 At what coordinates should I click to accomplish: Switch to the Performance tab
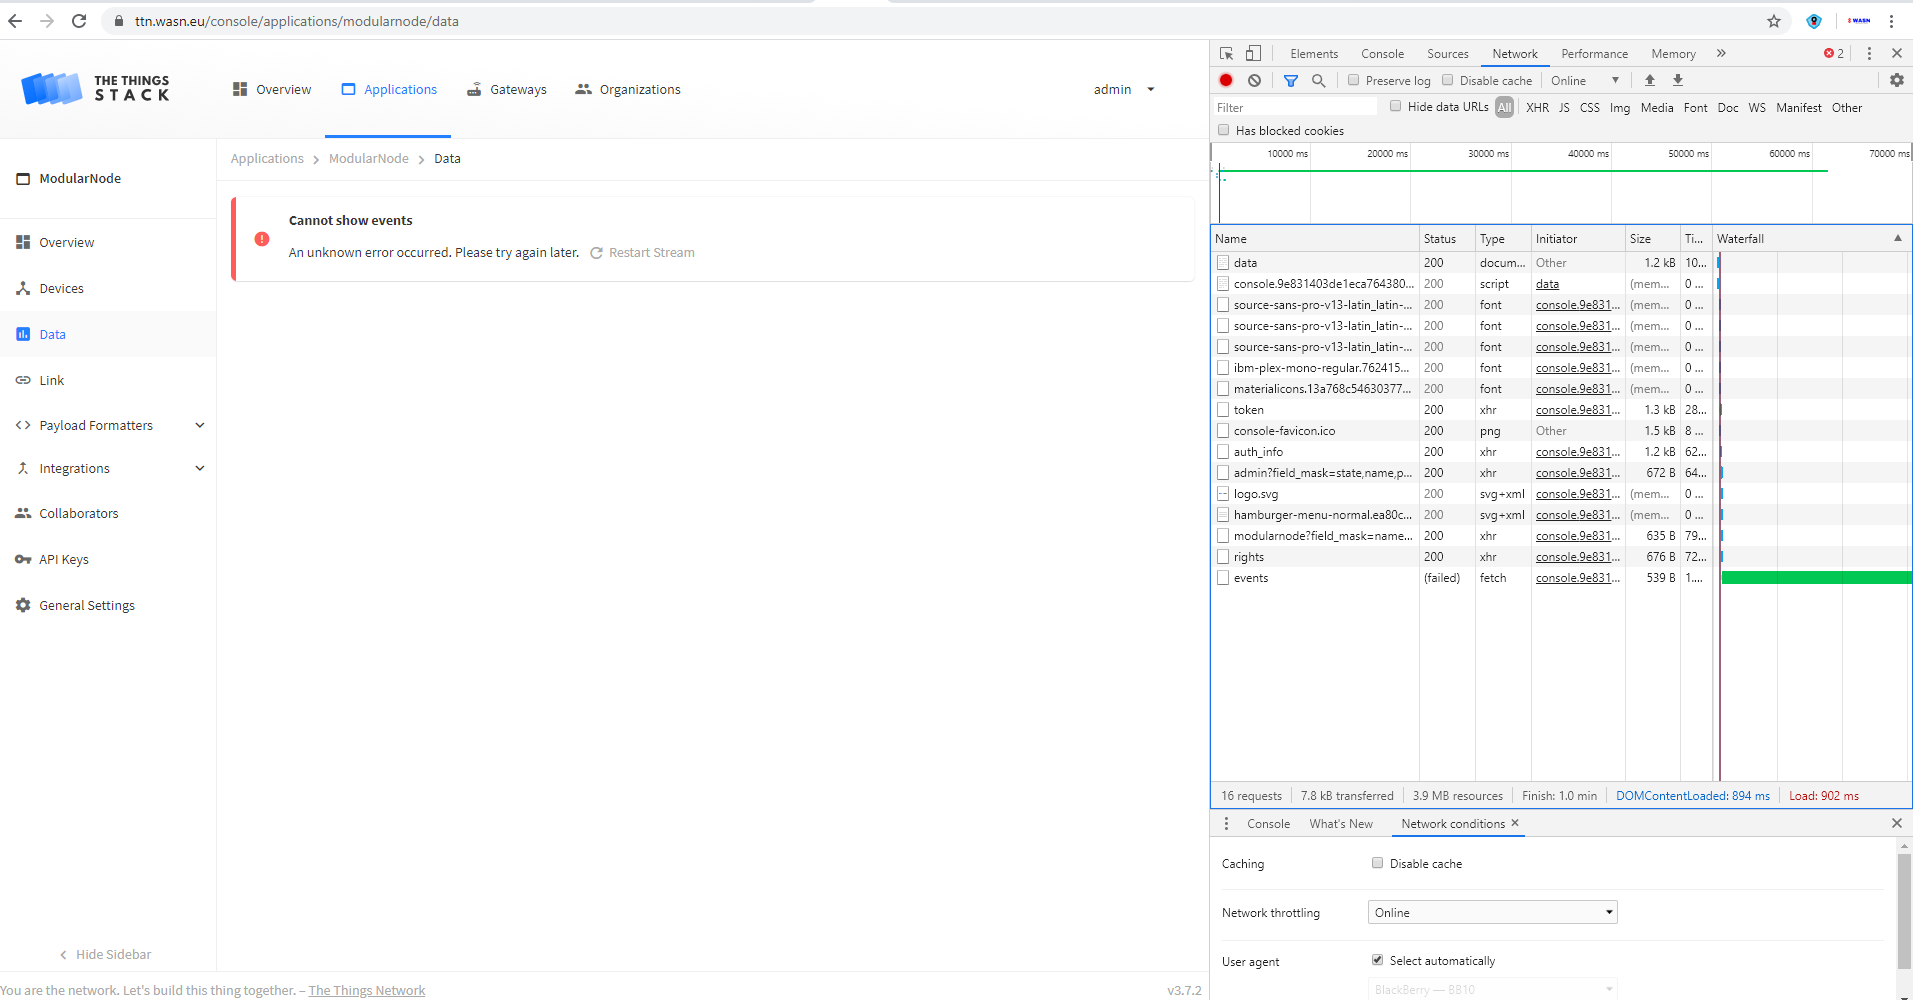coord(1594,53)
